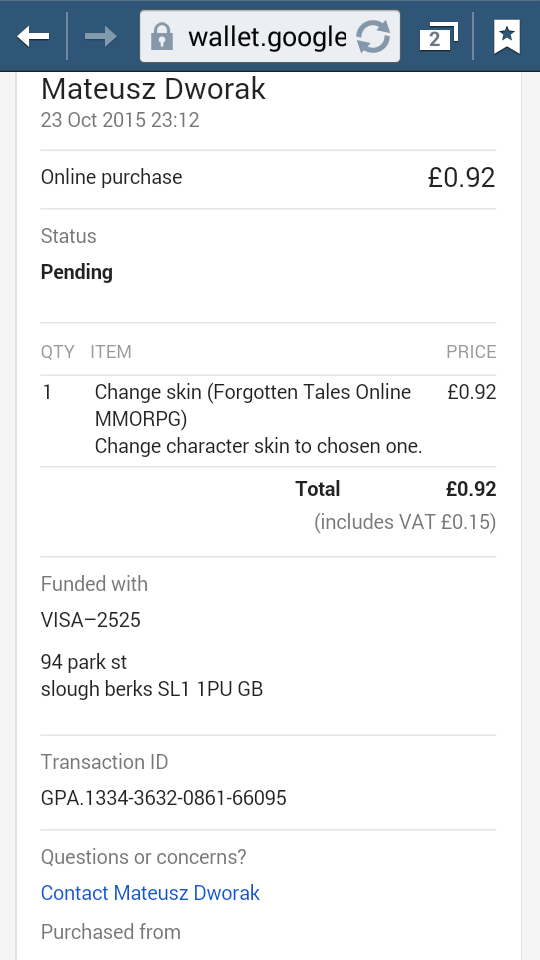Screen dimensions: 540x960
Task: Open the tabs switcher showing 2
Action: [x=438, y=37]
